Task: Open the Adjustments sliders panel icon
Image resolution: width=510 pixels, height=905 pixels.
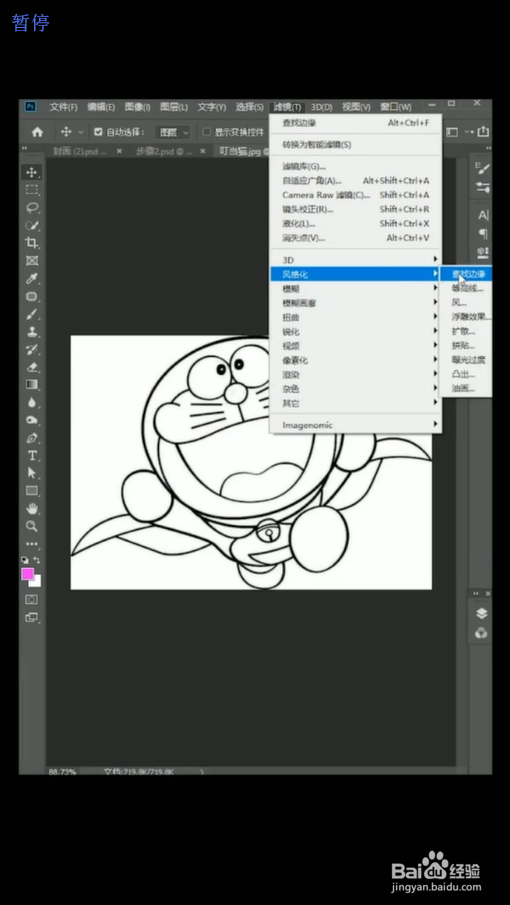Action: 482,188
